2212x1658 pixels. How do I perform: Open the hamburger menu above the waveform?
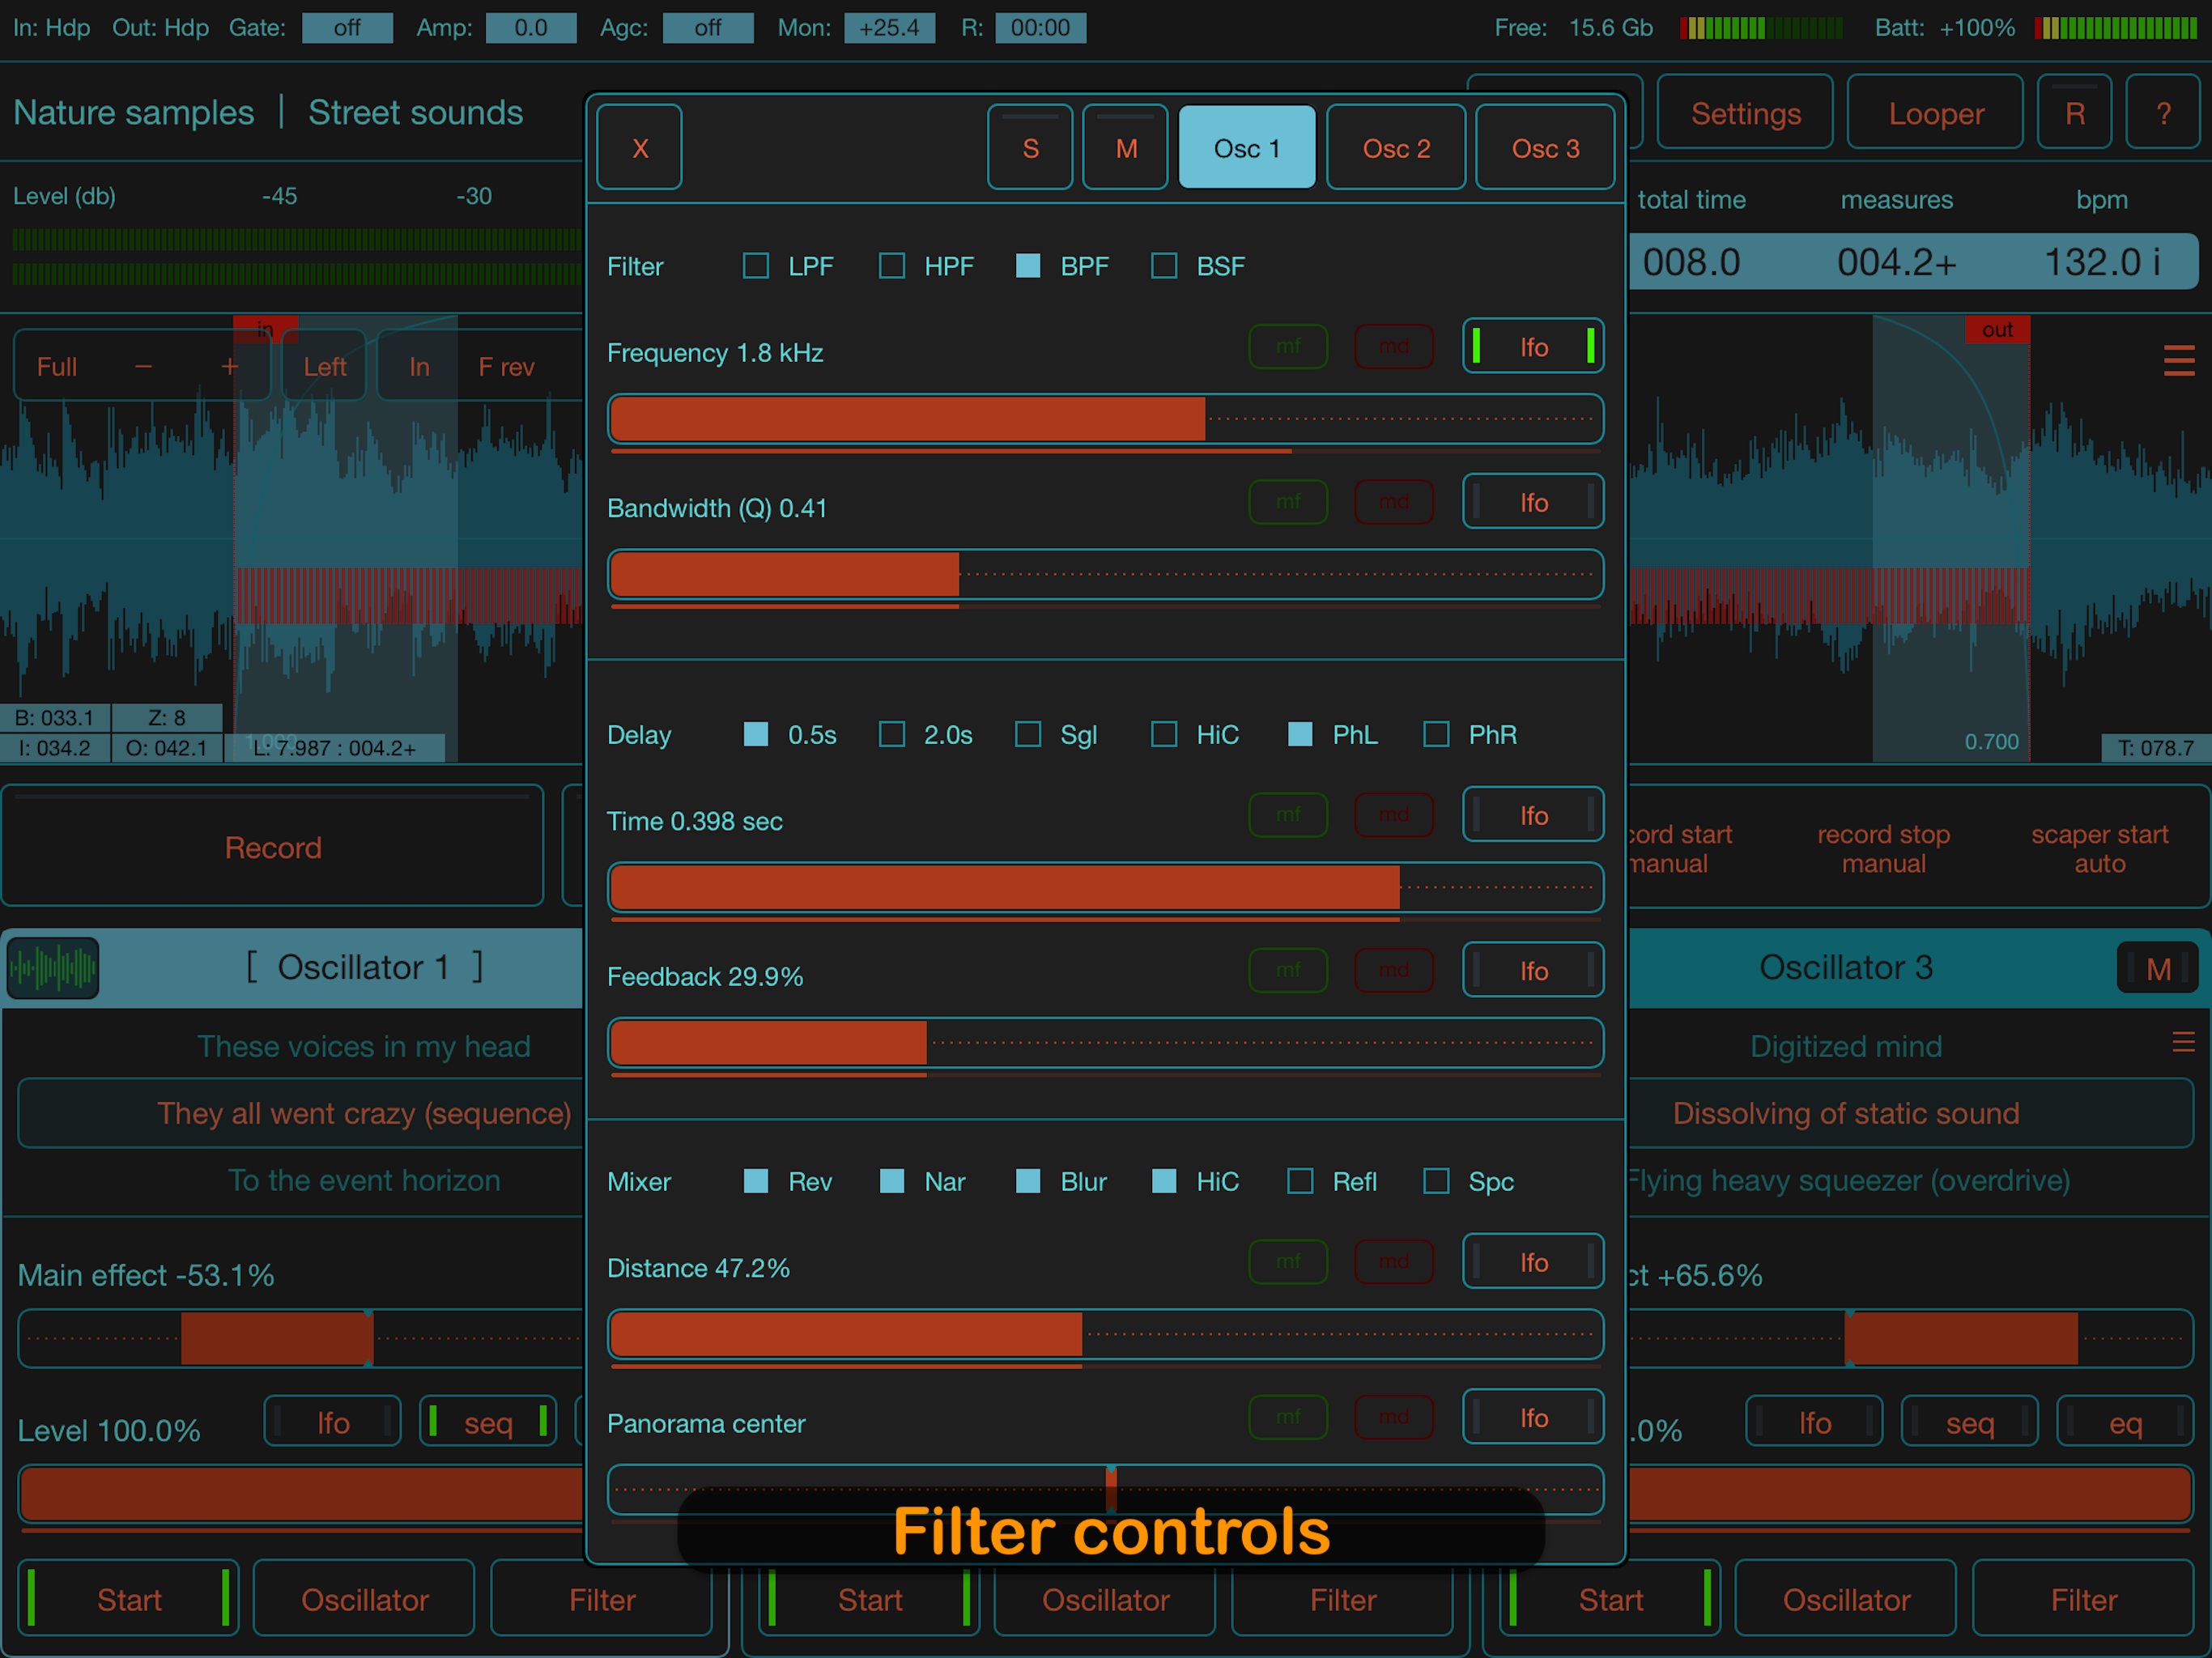(x=2178, y=360)
